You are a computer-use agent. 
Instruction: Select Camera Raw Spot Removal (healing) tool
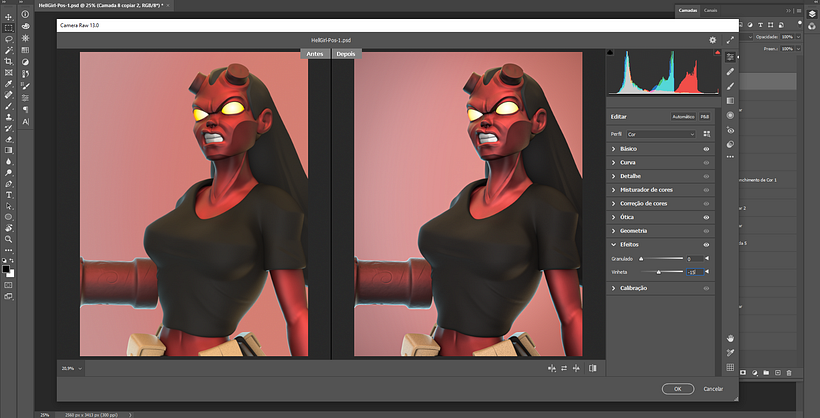point(731,72)
